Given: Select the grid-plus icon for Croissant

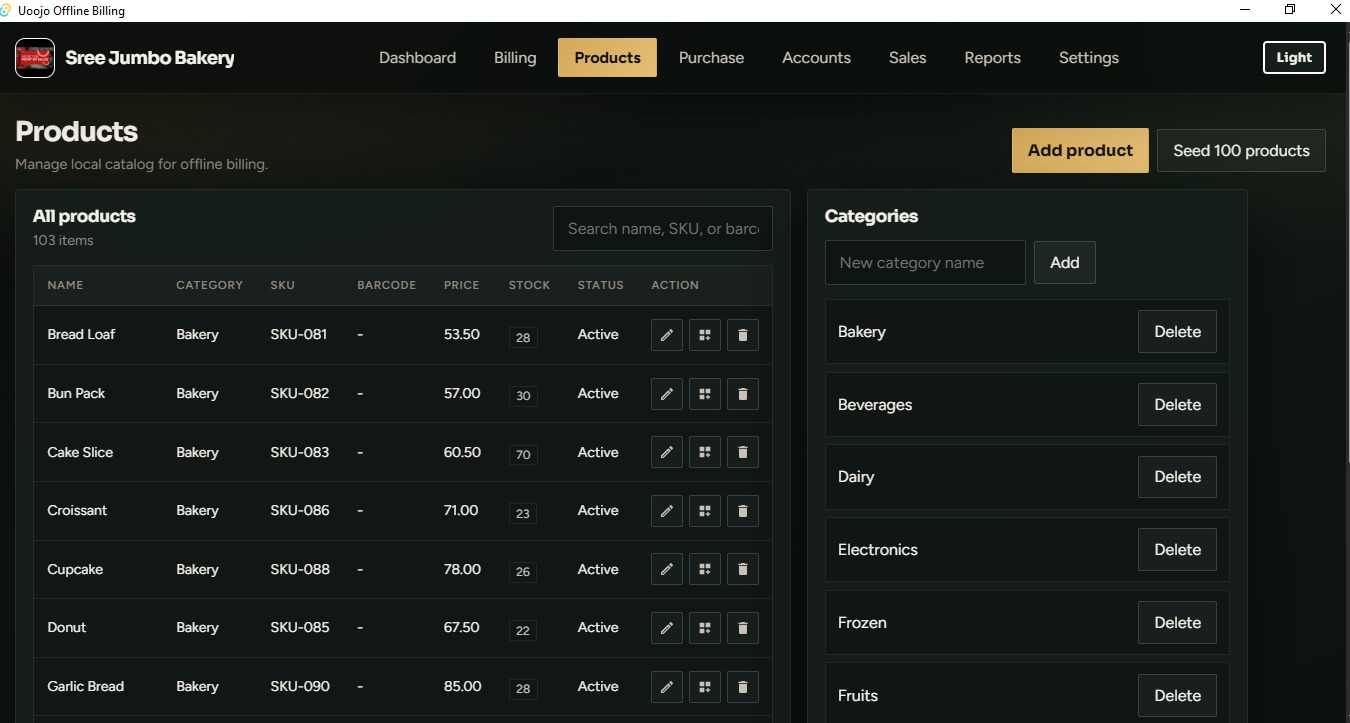Looking at the screenshot, I should [705, 511].
